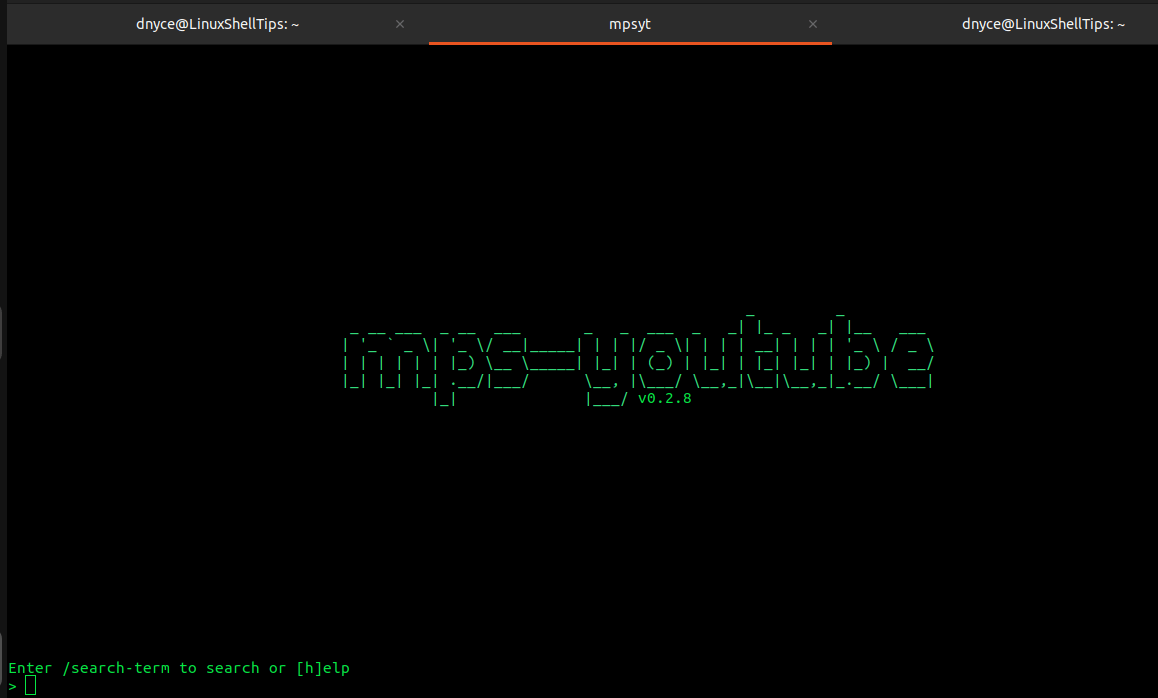Image resolution: width=1158 pixels, height=698 pixels.
Task: Close the mpsyt tab
Action: click(812, 24)
